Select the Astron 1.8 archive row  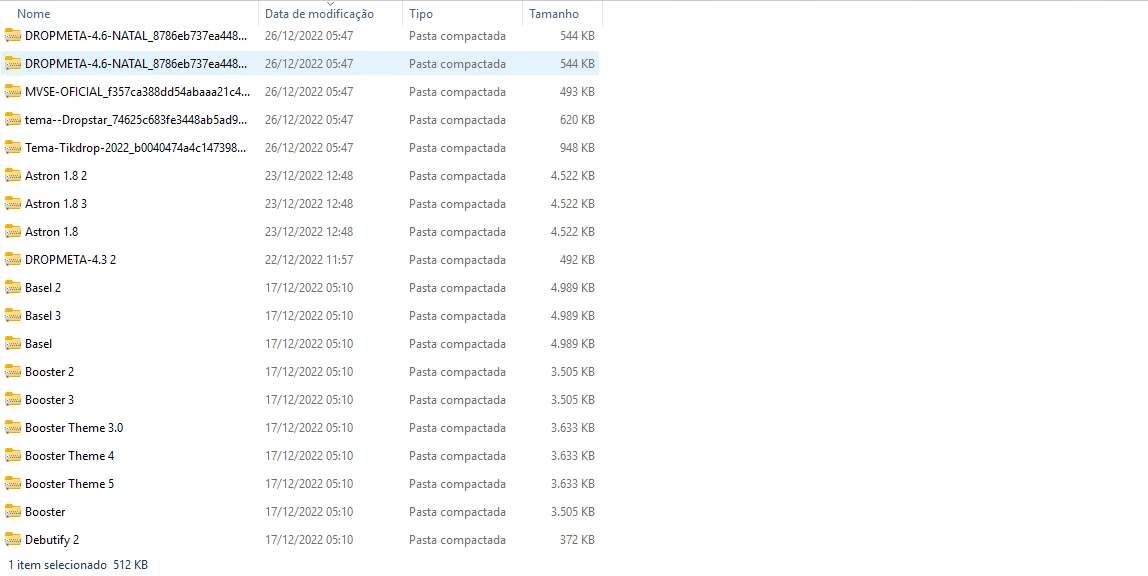click(x=51, y=232)
